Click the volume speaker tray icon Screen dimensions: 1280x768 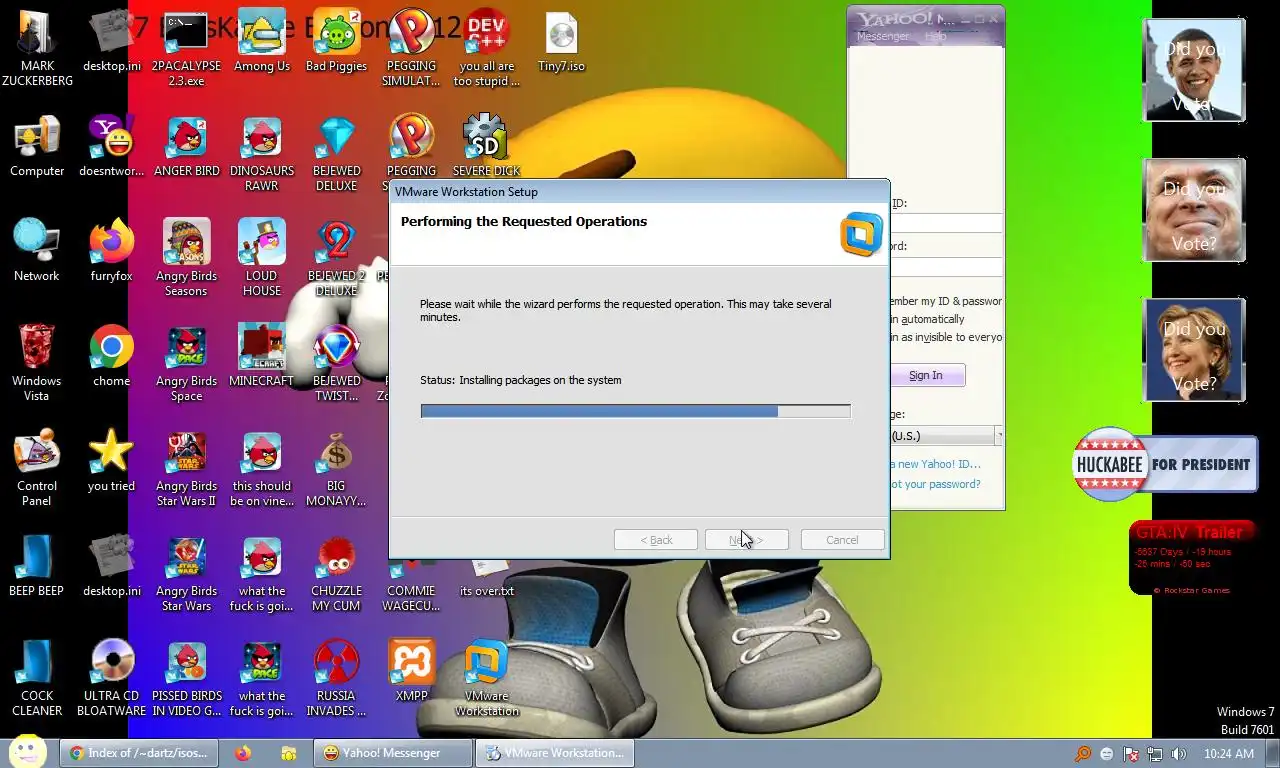(1179, 754)
